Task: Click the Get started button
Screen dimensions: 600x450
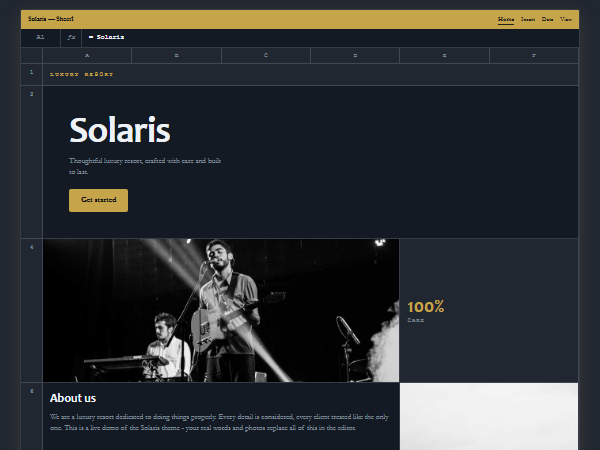Action: (x=98, y=200)
